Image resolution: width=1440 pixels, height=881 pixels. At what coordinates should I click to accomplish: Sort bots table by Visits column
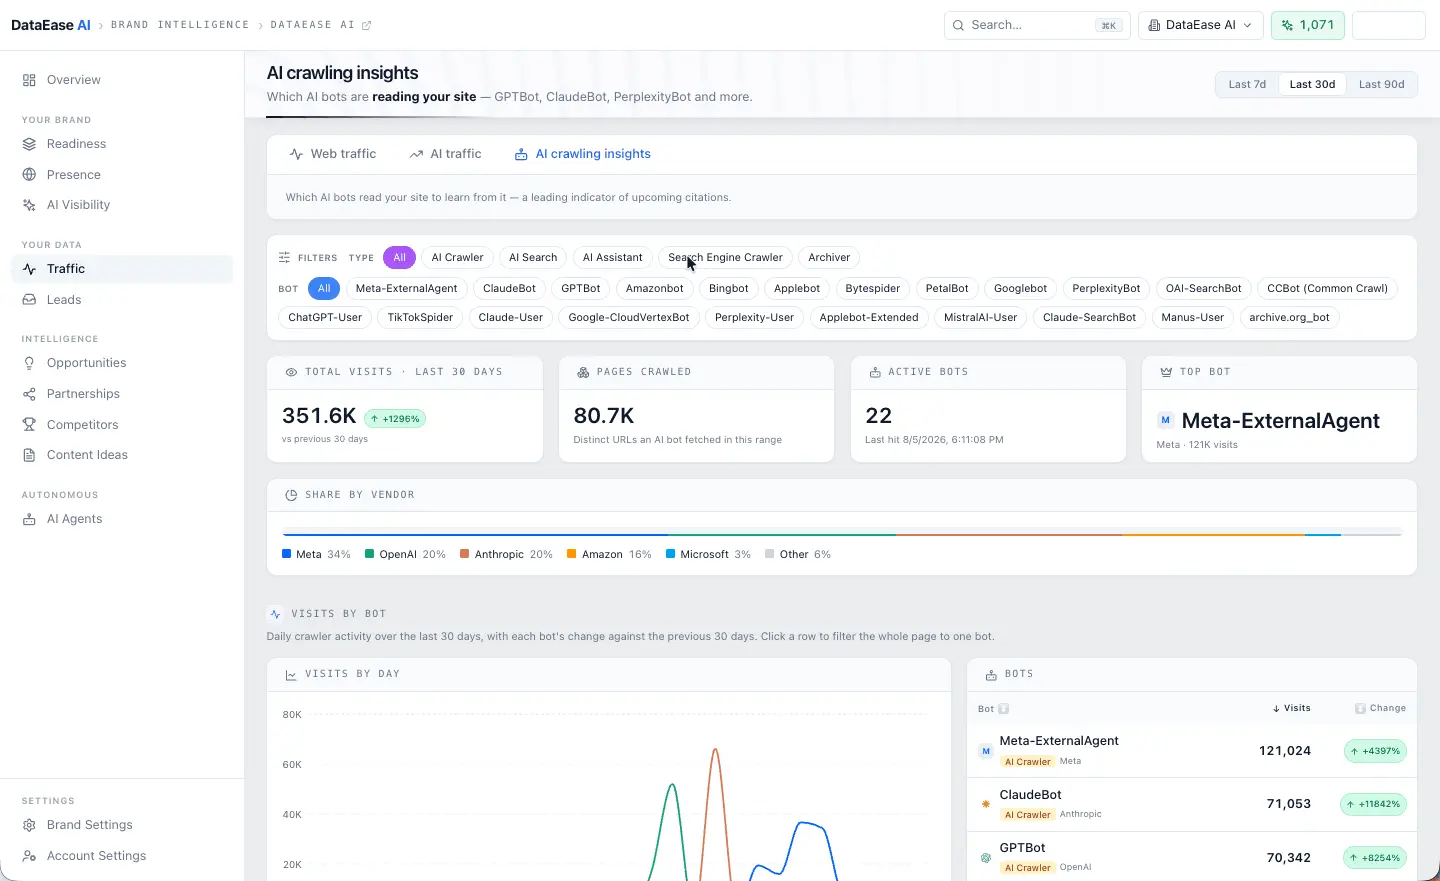point(1292,708)
